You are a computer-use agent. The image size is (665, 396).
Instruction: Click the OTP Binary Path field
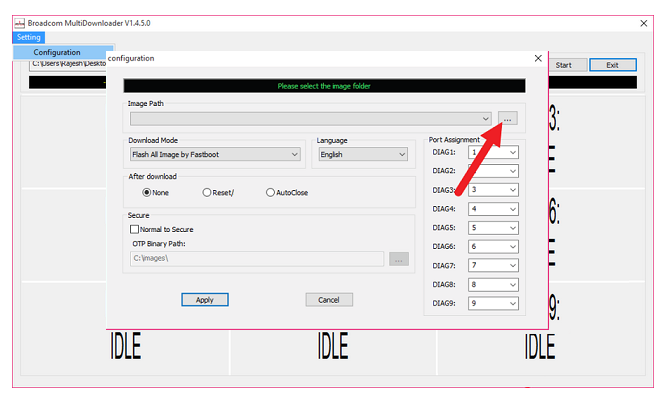[x=257, y=258]
